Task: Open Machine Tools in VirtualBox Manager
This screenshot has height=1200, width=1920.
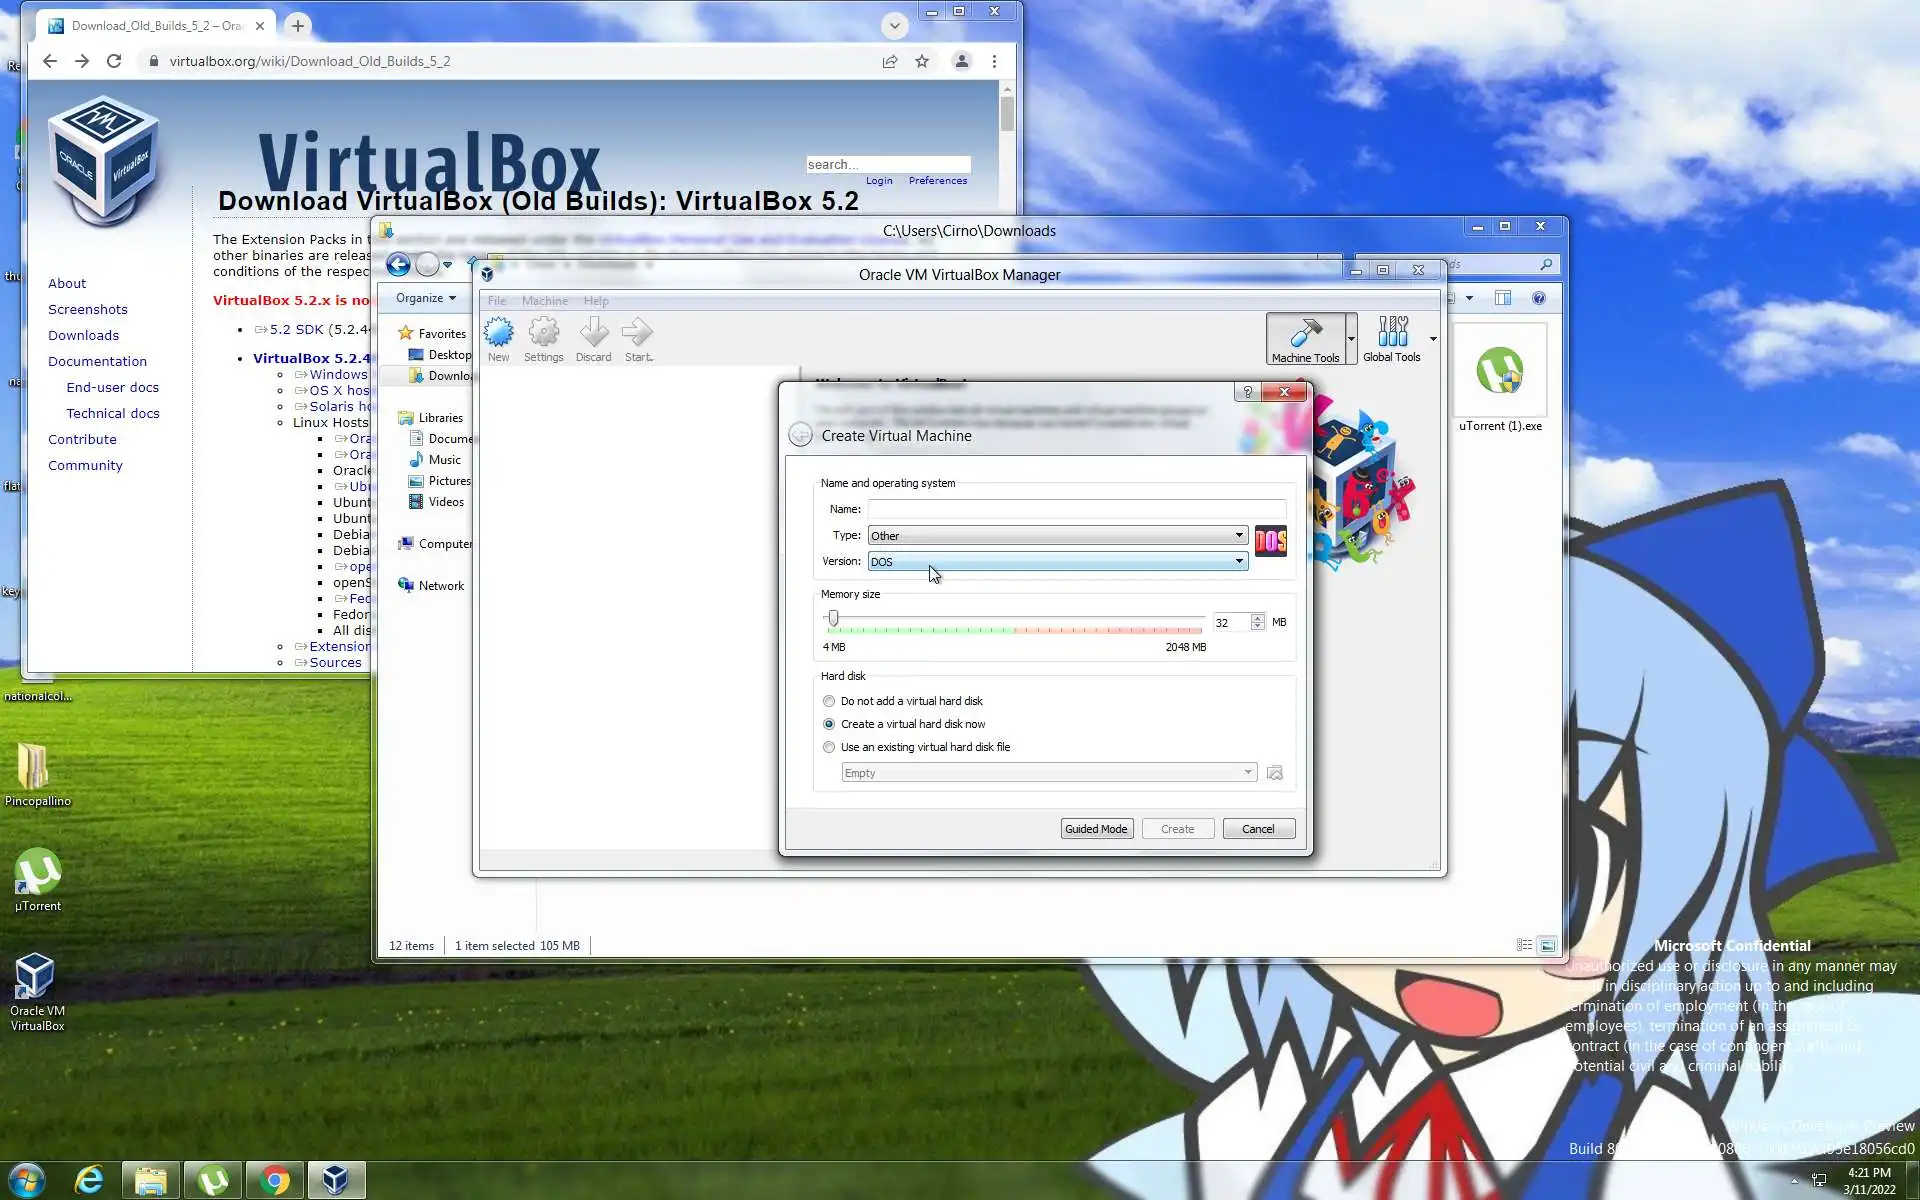Action: [1304, 338]
